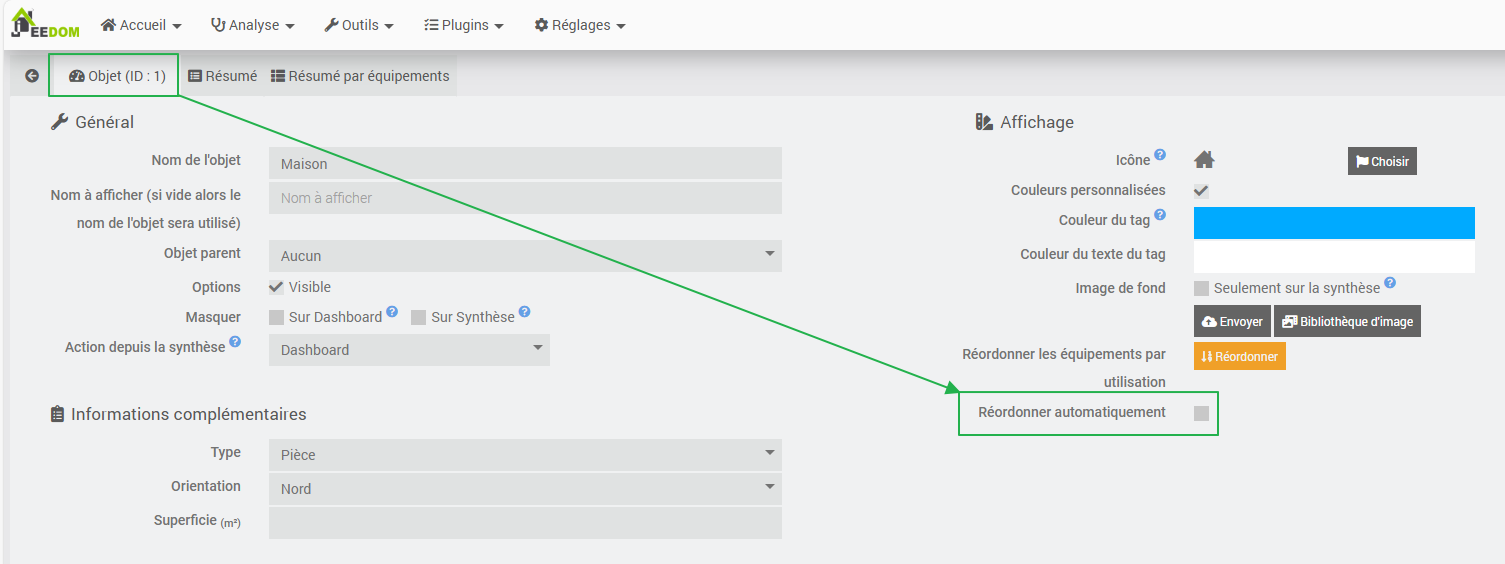Viewport: 1505px width, 564px height.
Task: Click help icon next to Sur Dashboard
Action: [392, 312]
